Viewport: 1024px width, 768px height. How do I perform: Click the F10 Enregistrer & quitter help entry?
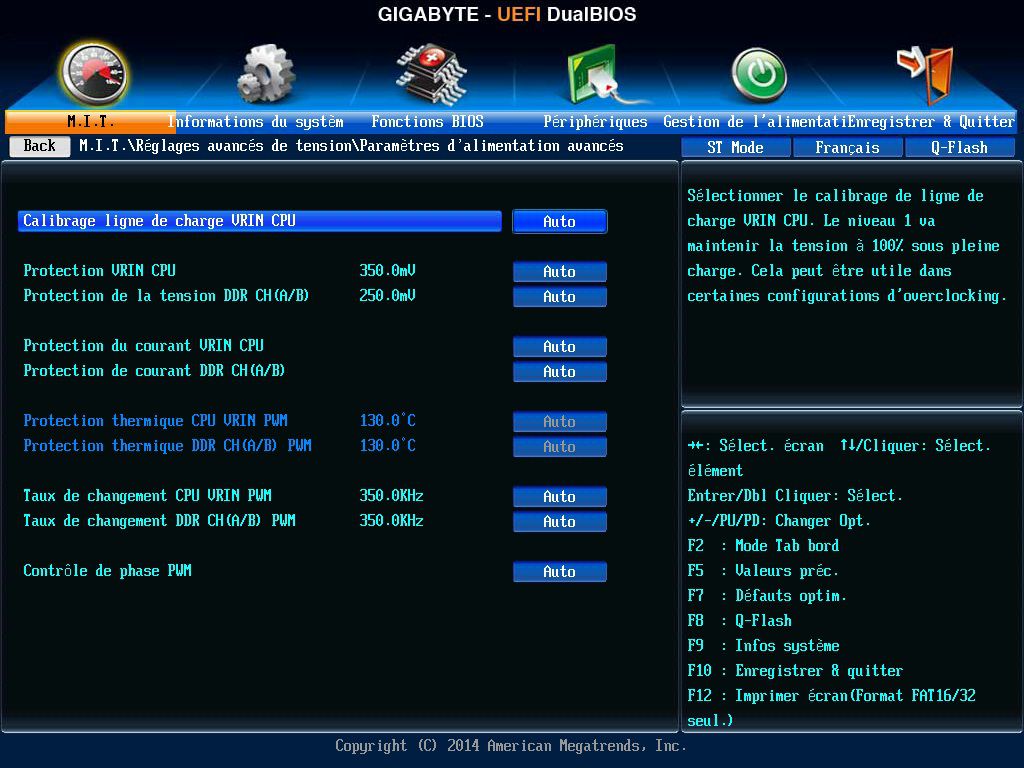click(x=795, y=670)
